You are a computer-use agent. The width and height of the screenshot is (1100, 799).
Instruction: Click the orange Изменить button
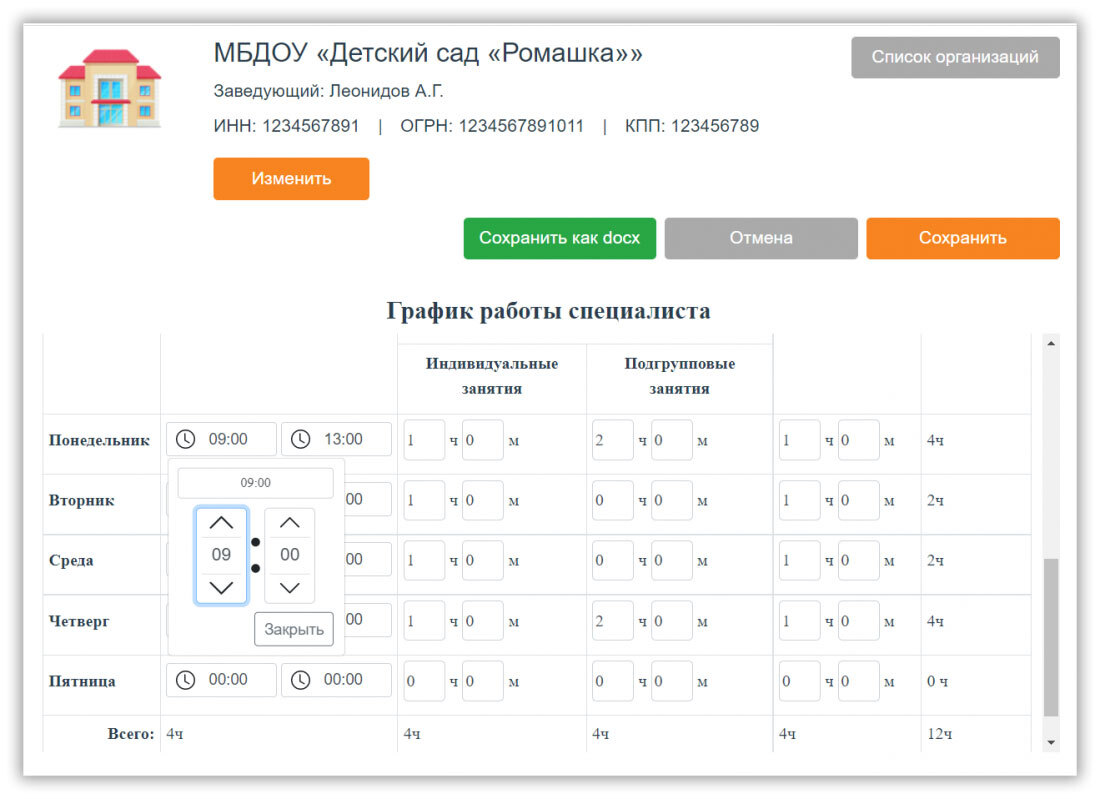[291, 179]
